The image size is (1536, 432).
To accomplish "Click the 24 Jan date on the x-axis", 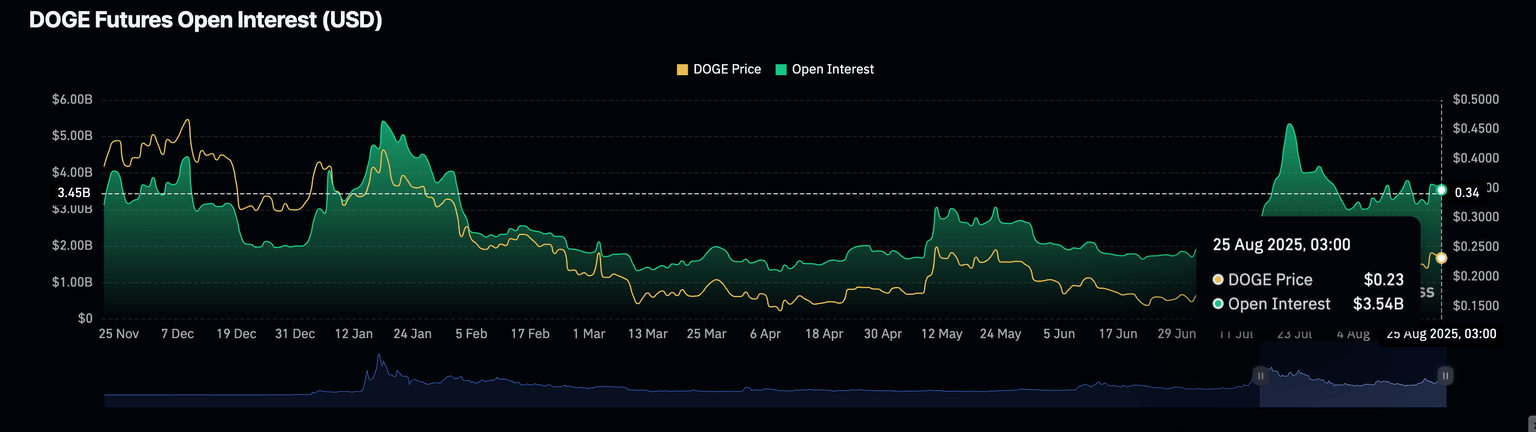I will (x=412, y=334).
